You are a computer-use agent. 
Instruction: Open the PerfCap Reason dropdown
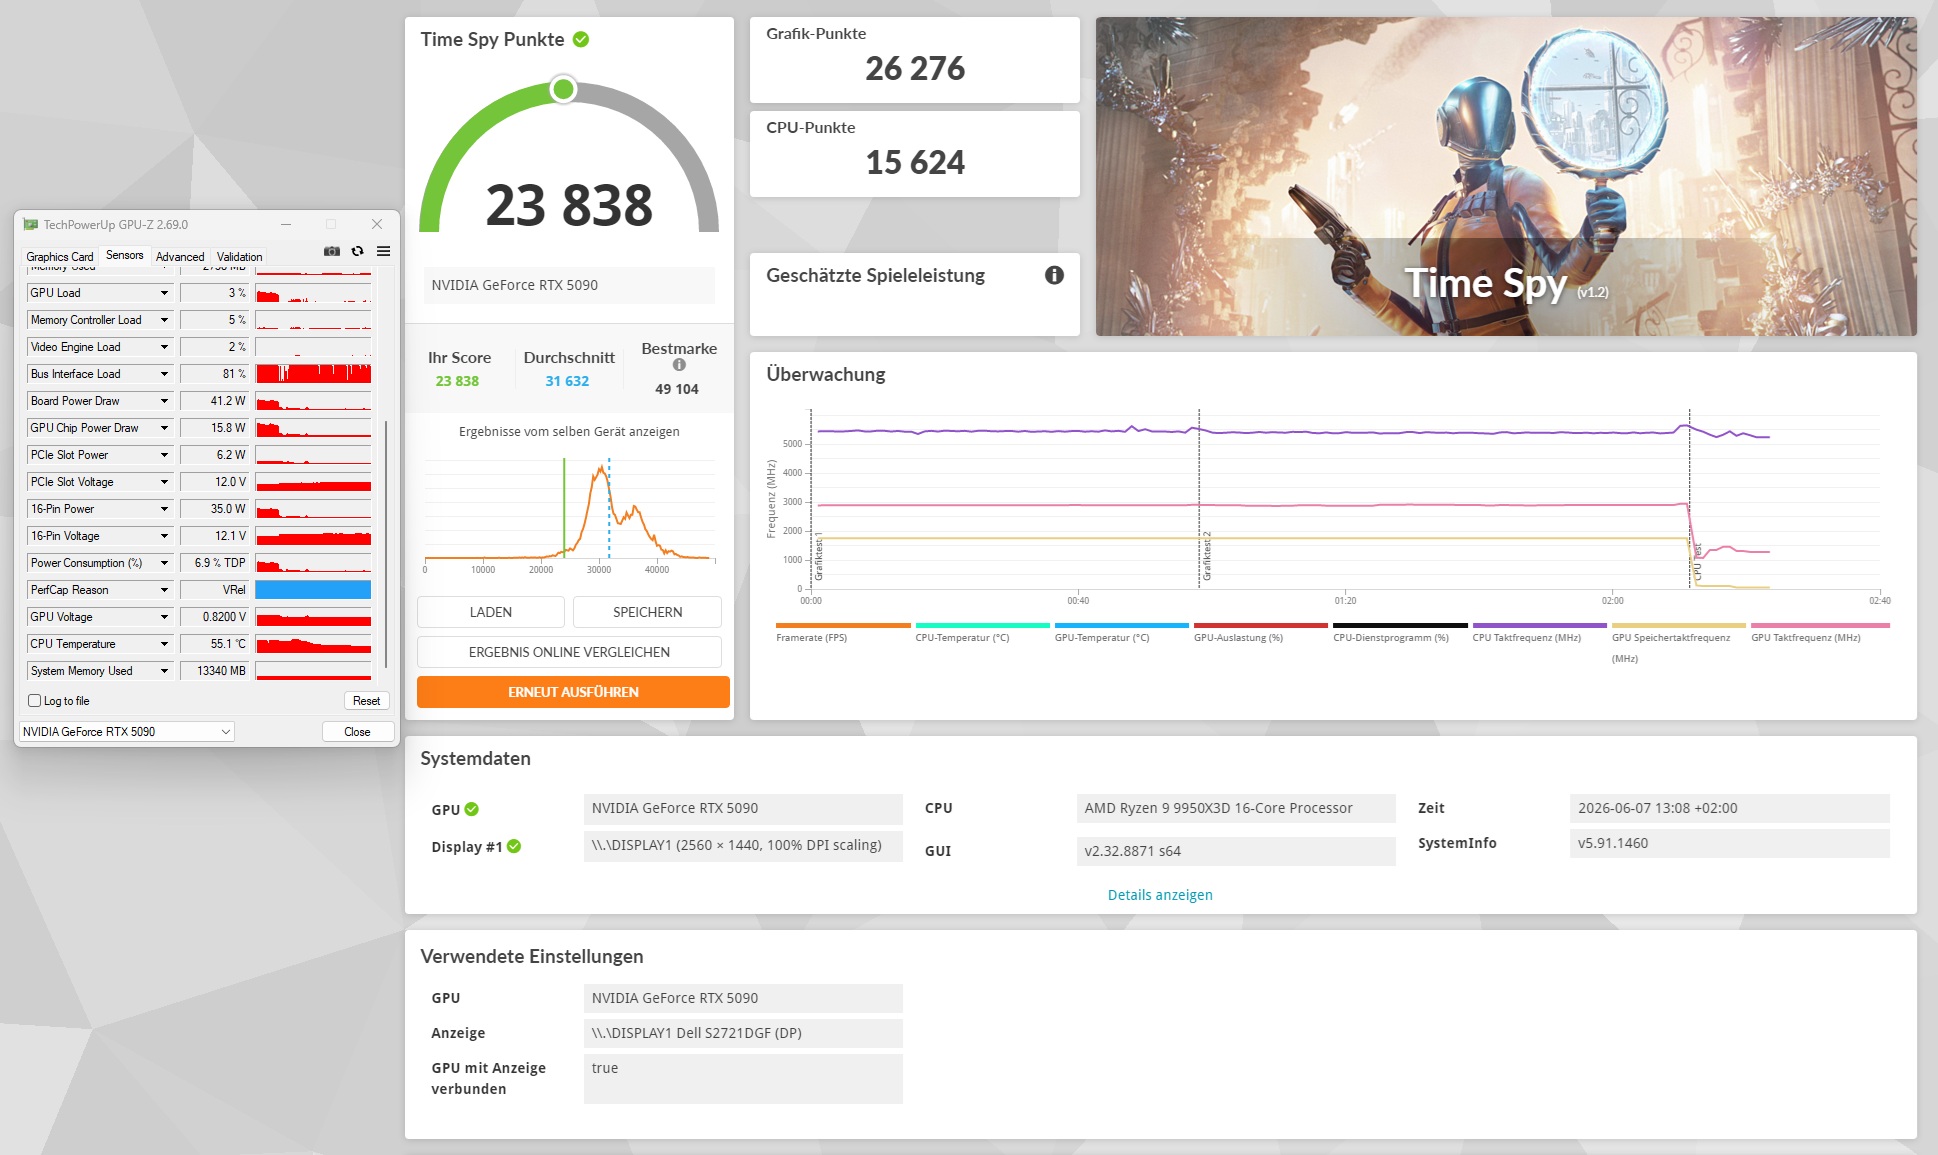point(164,590)
